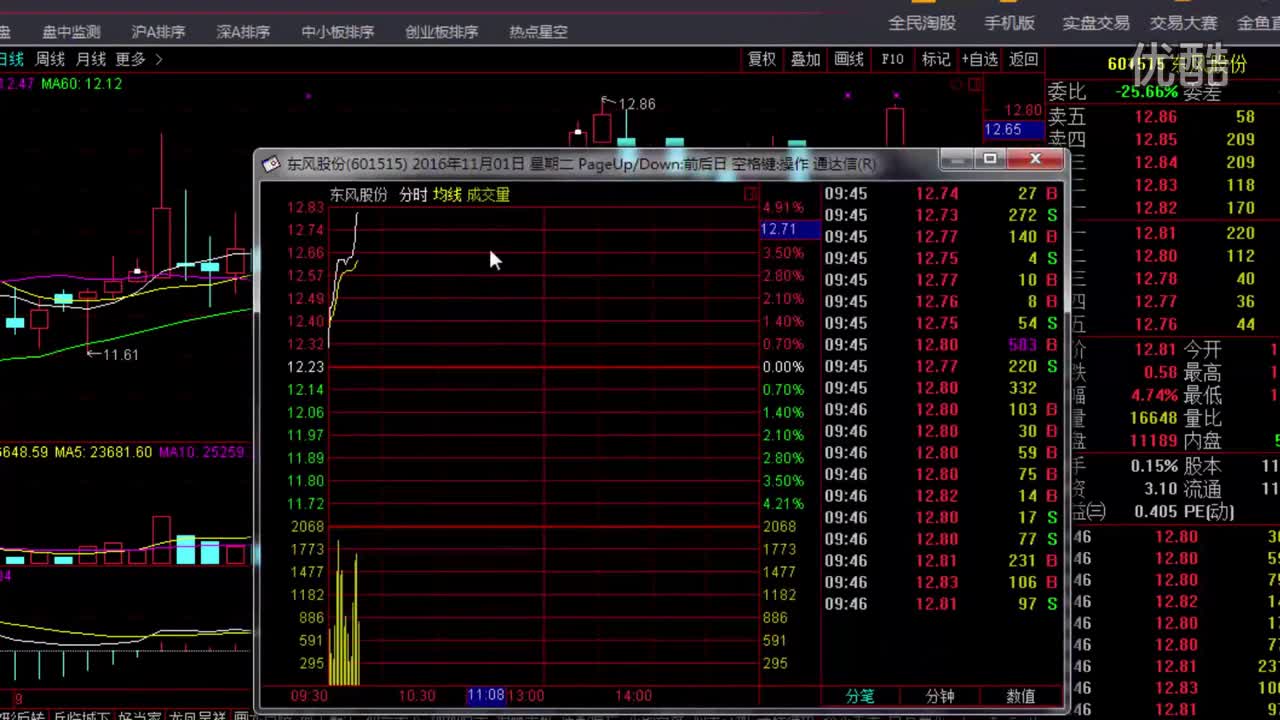Click the 标记 mark toolbar button
The image size is (1280, 720).
[936, 60]
